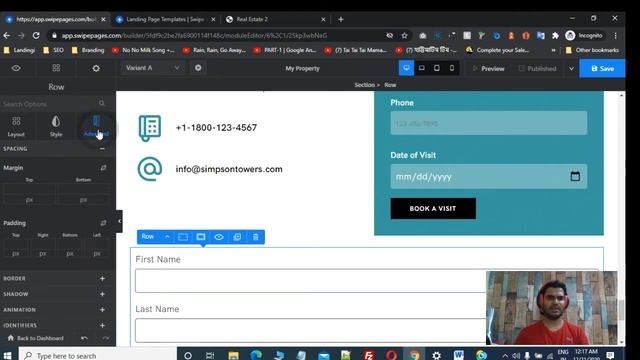Toggle linked Margin values icon
Screen dimensions: 640x360
[x=103, y=168]
